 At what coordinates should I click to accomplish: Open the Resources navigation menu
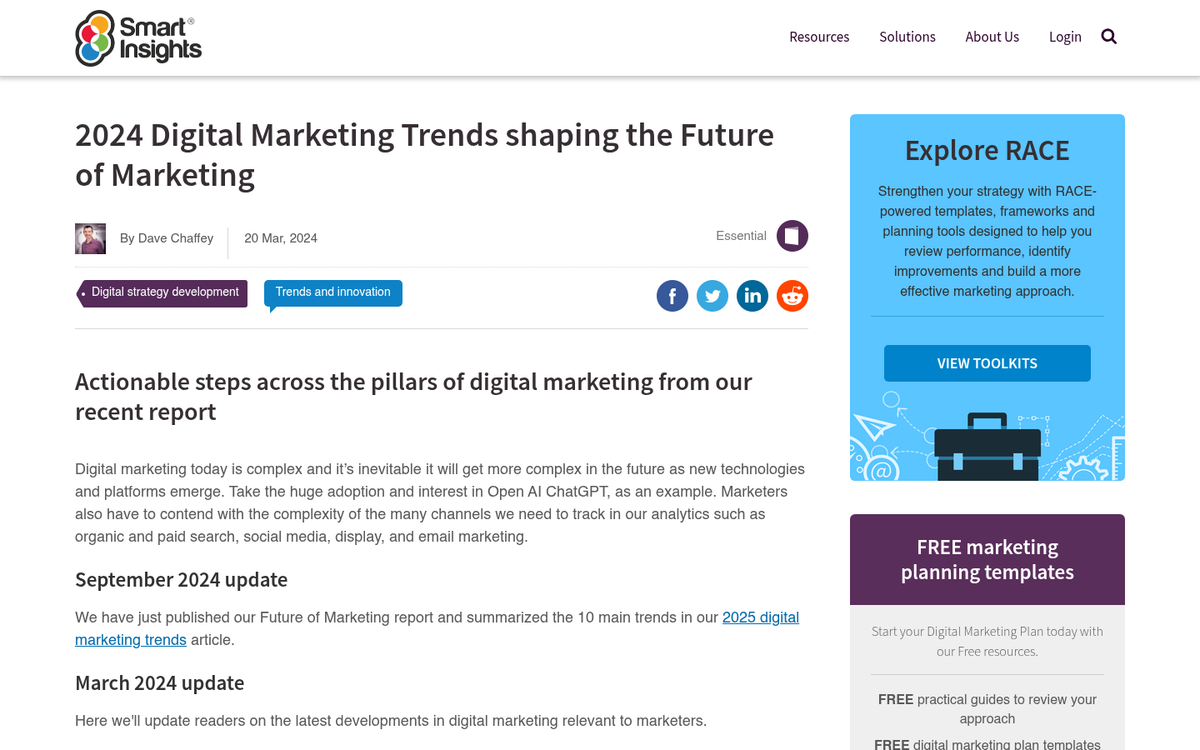click(819, 36)
